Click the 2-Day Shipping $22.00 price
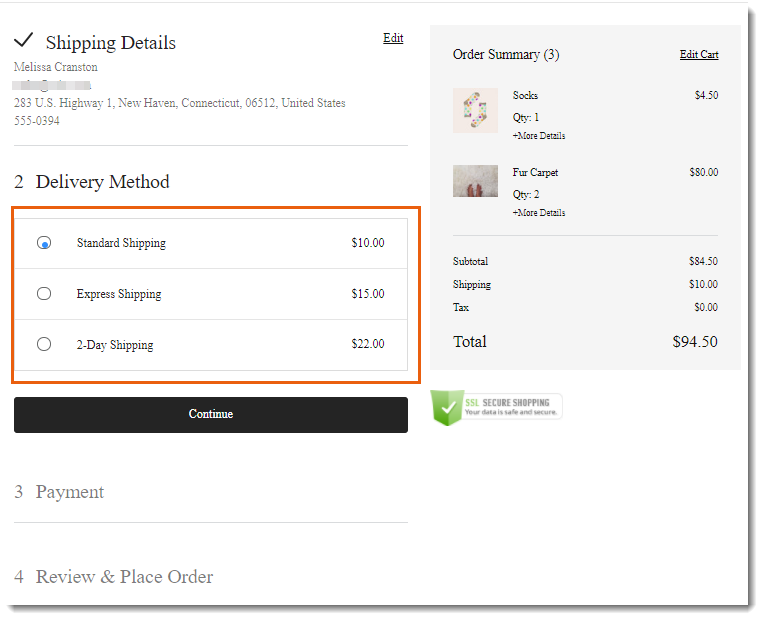Viewport: 763px width, 620px height. click(x=367, y=344)
